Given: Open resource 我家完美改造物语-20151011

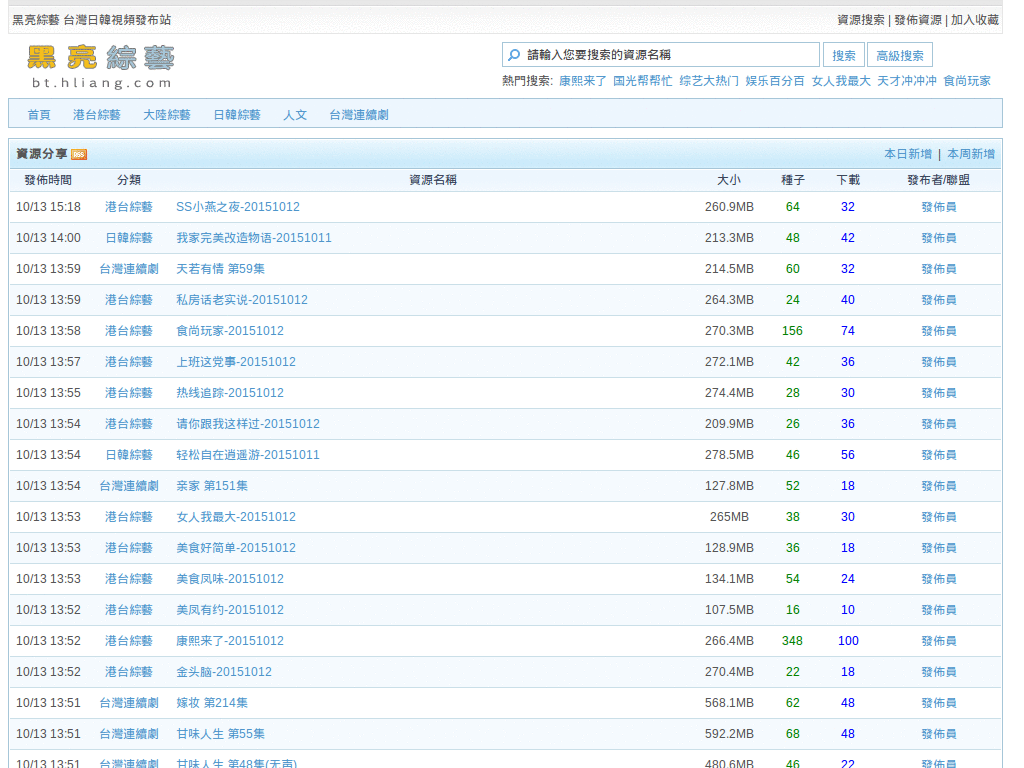Looking at the screenshot, I should [x=254, y=238].
